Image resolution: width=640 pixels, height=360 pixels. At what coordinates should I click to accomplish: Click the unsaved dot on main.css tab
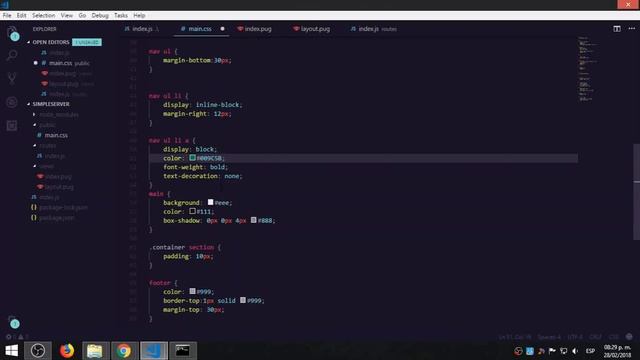coord(222,29)
